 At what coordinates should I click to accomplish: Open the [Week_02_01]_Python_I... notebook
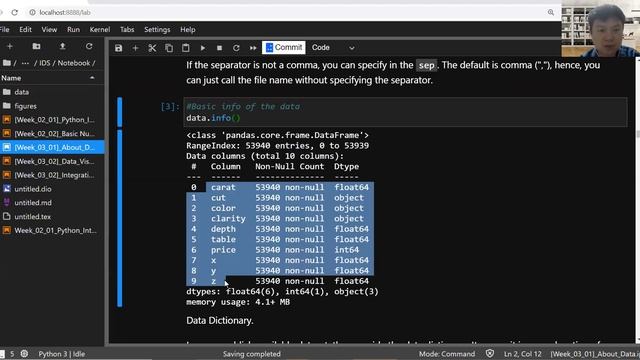pyautogui.click(x=52, y=120)
